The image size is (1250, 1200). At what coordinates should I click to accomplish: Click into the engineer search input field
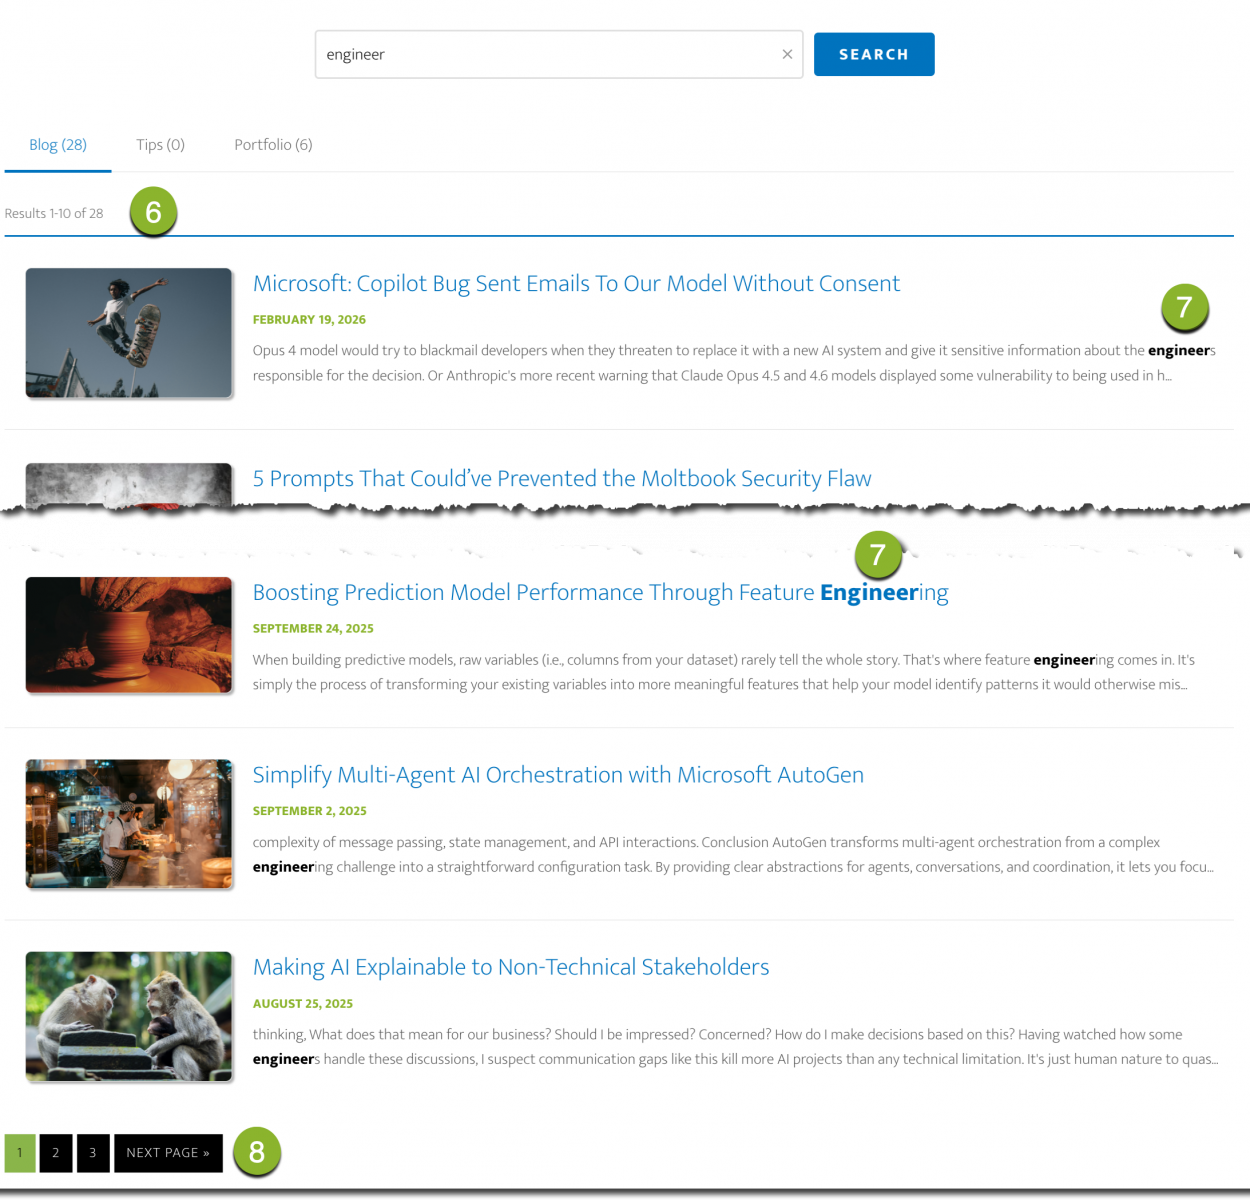tap(545, 54)
